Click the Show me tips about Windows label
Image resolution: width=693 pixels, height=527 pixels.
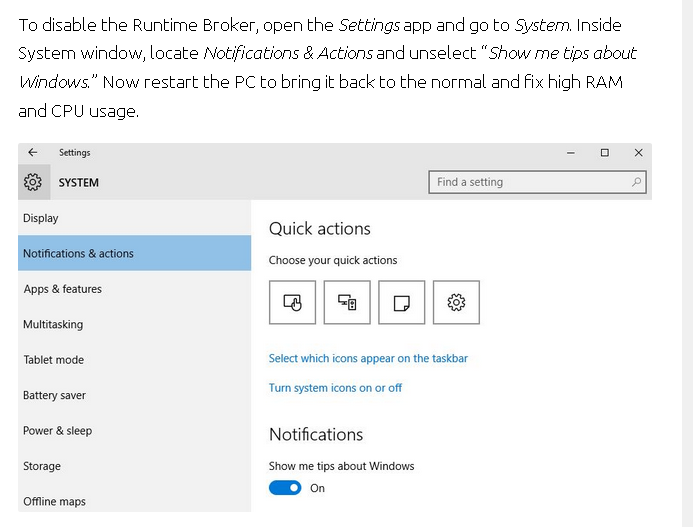coord(342,466)
